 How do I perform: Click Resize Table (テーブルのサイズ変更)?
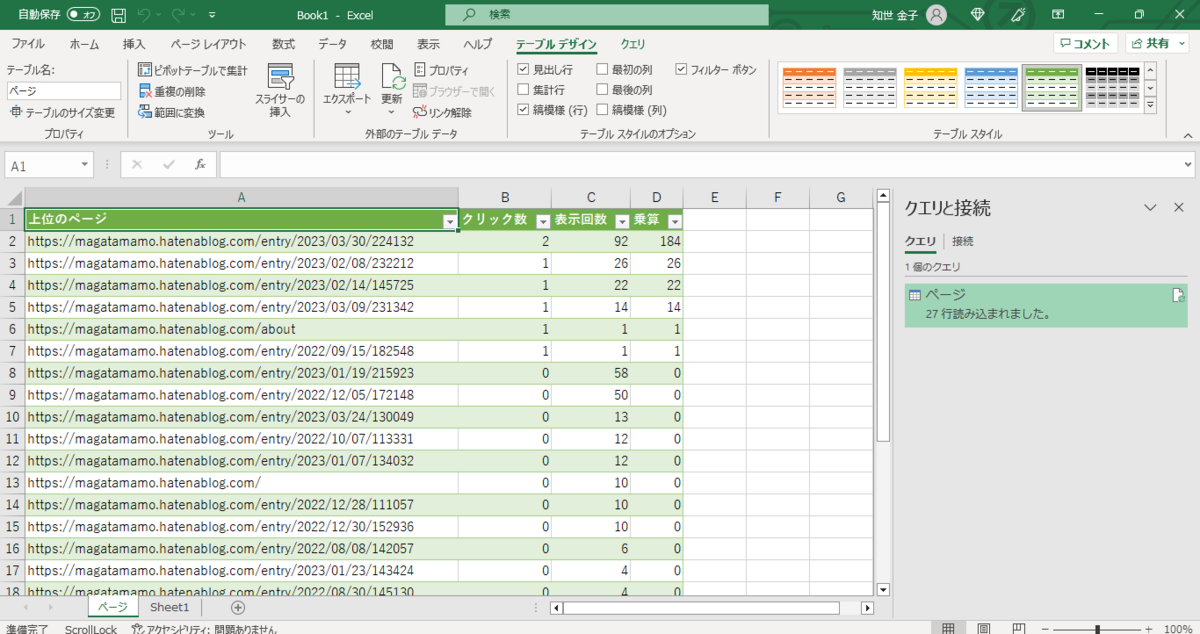61,112
